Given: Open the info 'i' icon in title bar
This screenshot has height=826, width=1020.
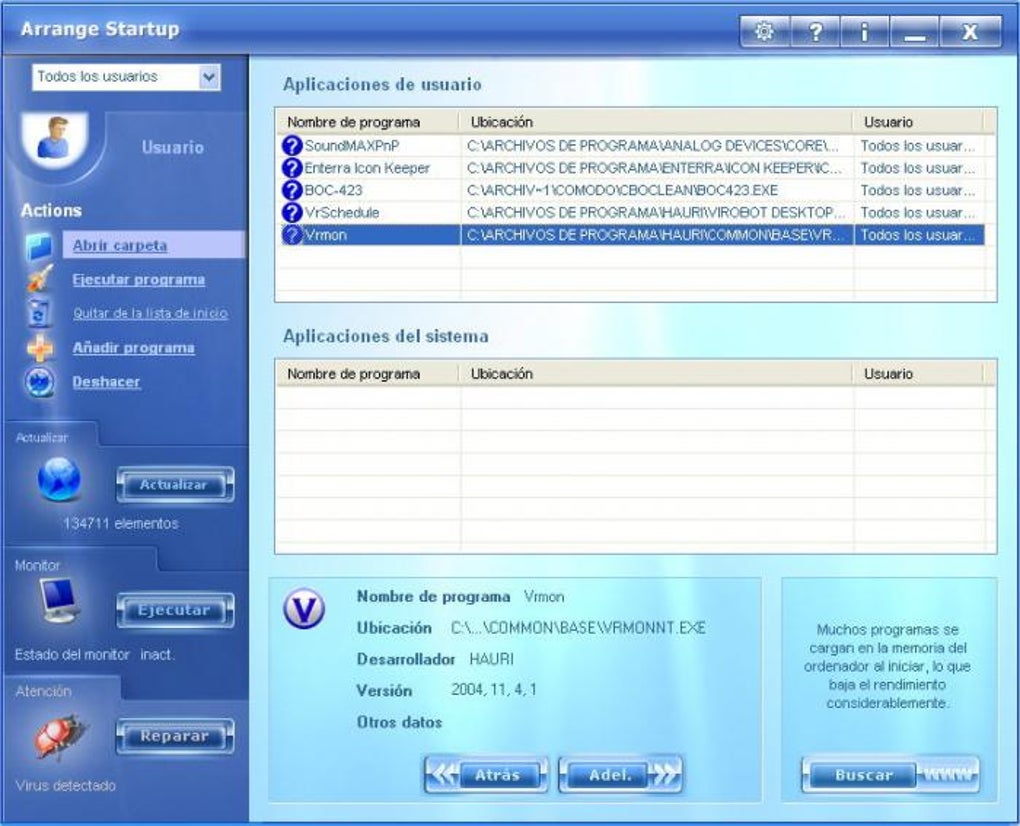Looking at the screenshot, I should (865, 31).
